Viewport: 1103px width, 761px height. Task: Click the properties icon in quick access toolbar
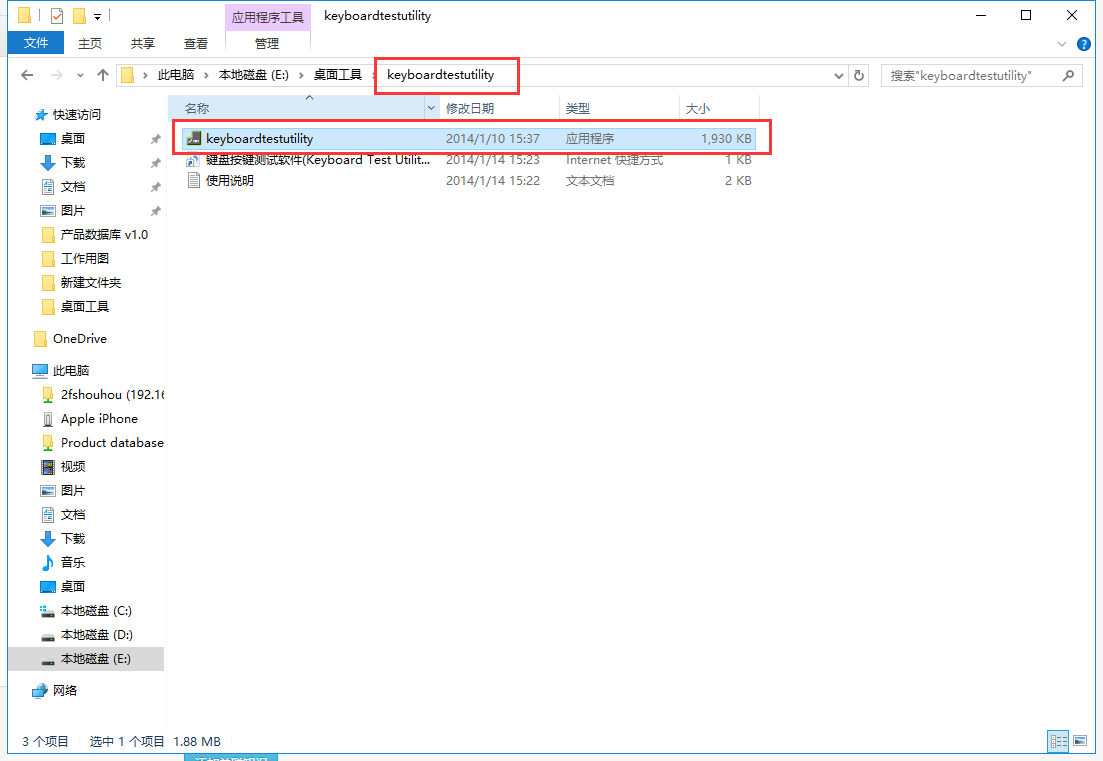tap(57, 15)
